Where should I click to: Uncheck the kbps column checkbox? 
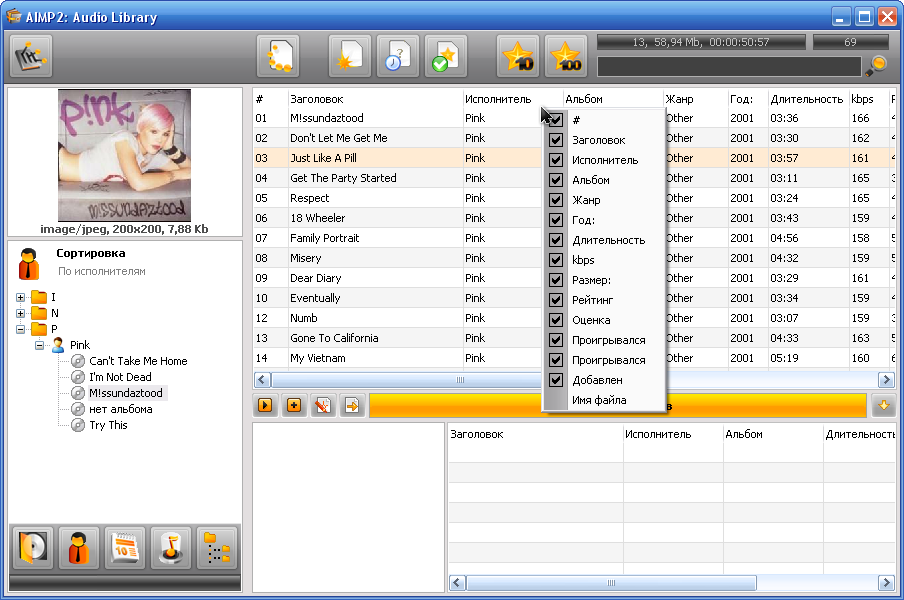point(556,260)
